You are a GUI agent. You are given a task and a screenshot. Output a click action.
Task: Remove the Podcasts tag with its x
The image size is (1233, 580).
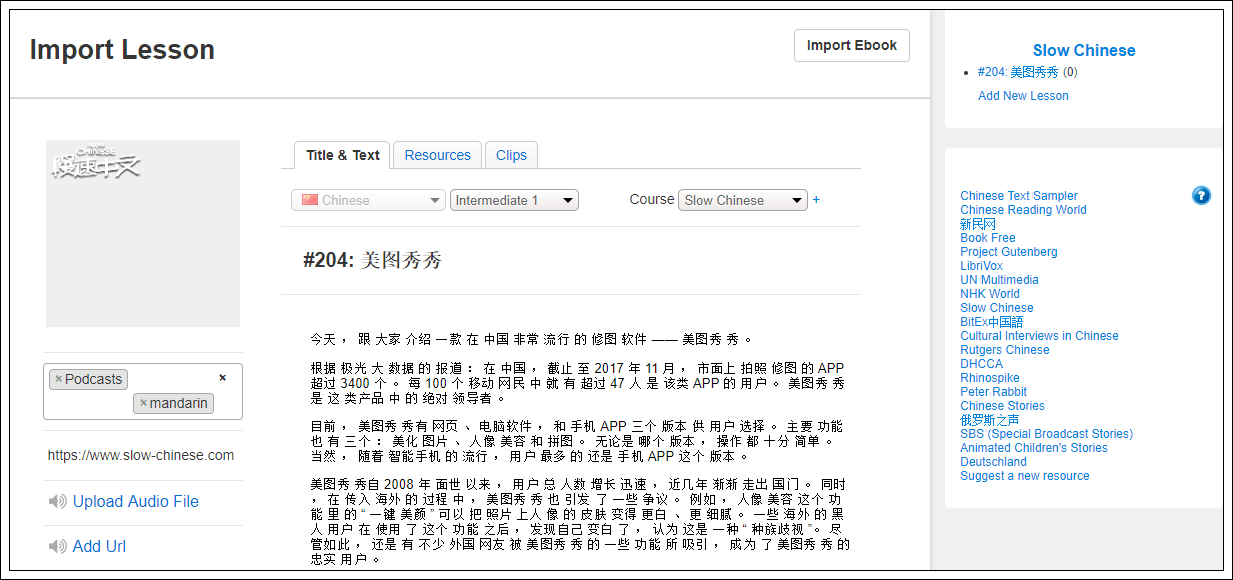tap(59, 379)
